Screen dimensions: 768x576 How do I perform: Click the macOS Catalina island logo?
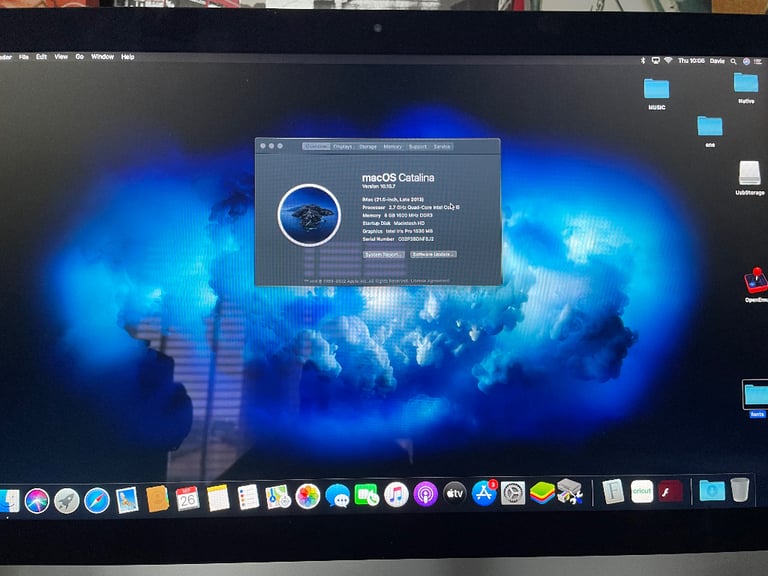pos(309,215)
